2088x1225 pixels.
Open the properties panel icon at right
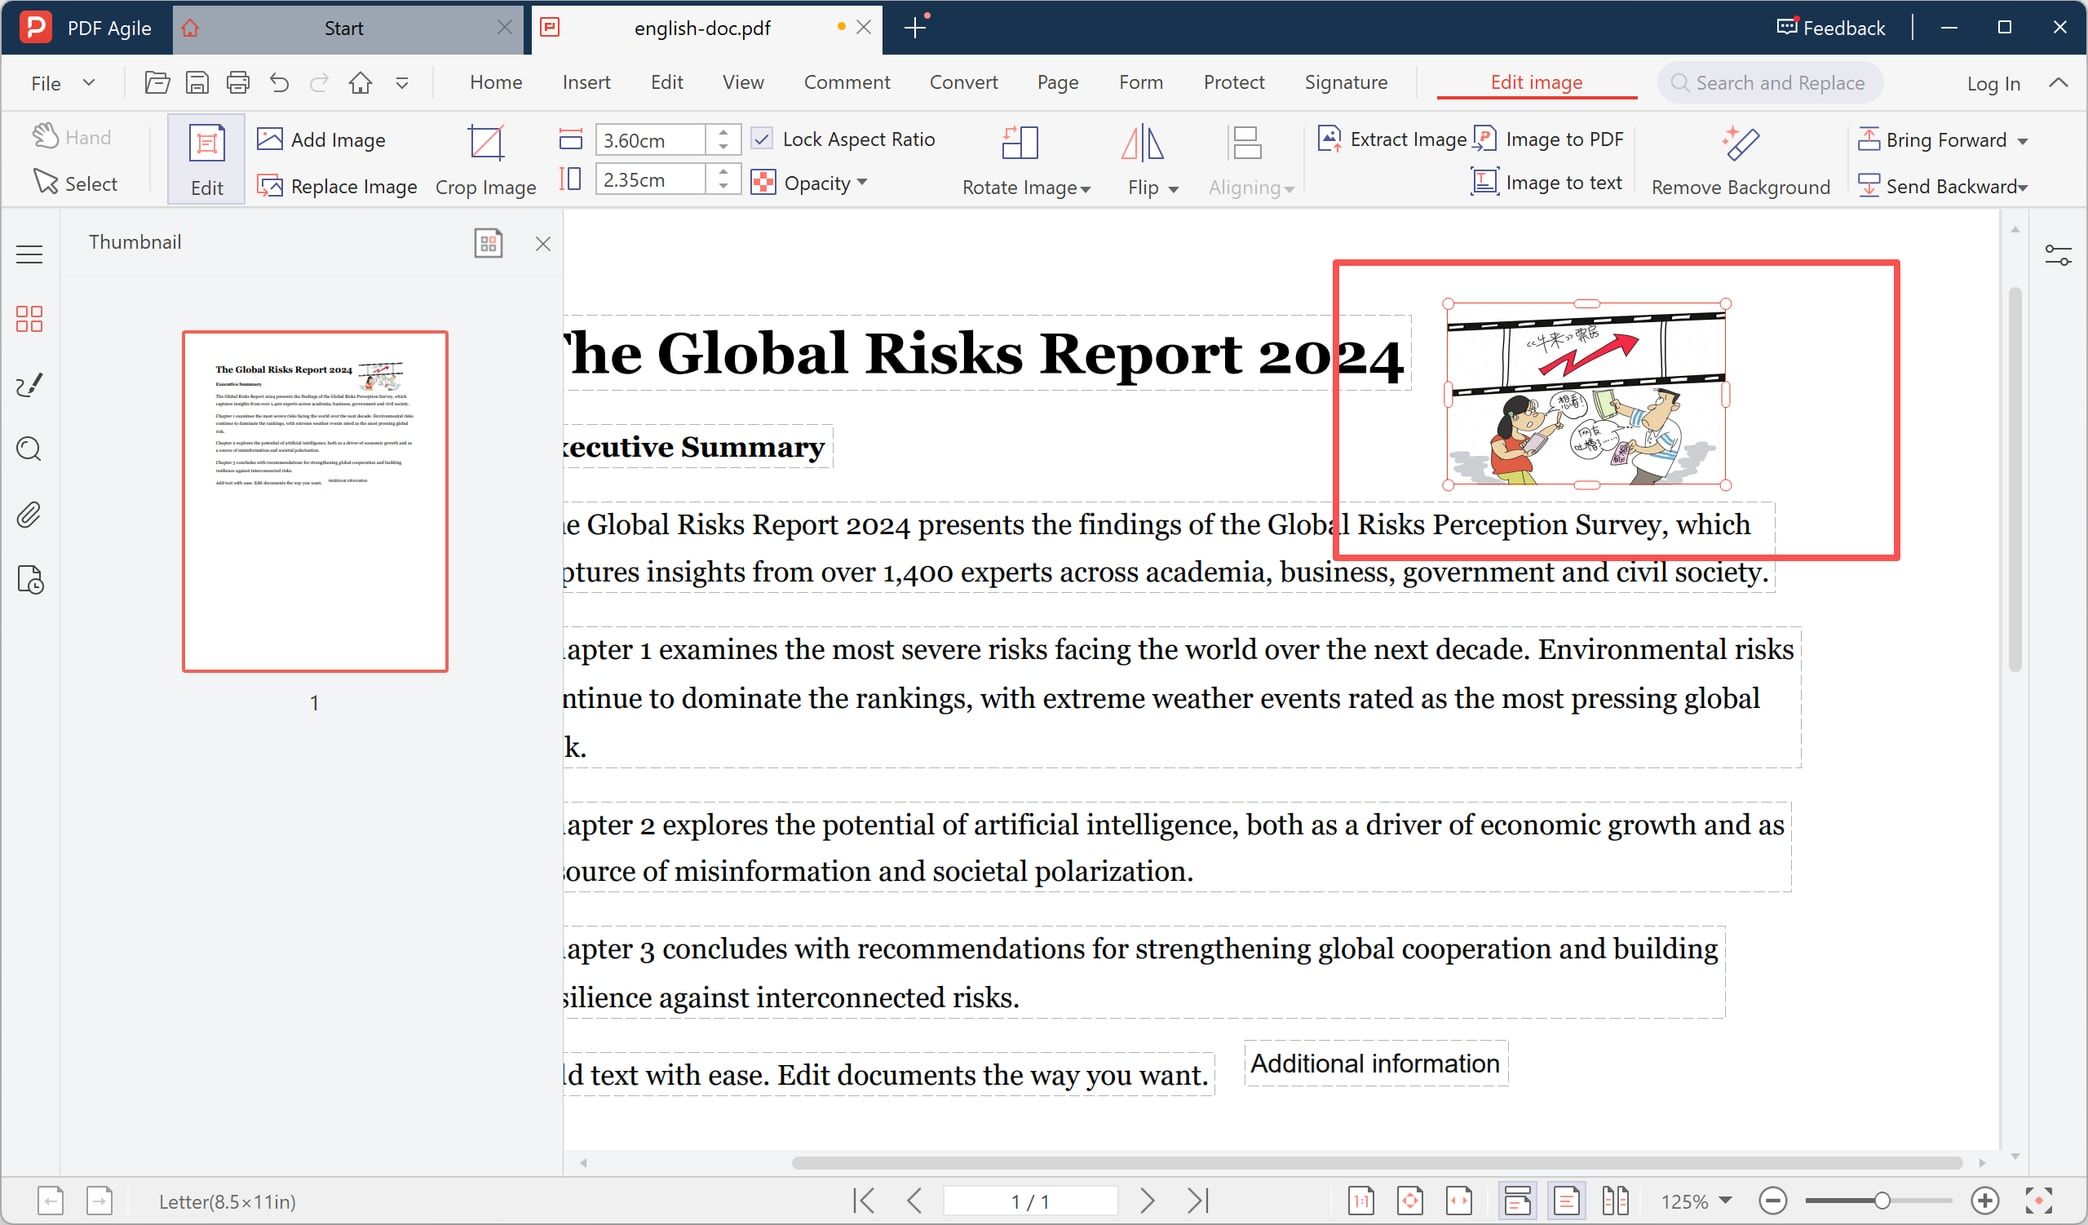pos(2058,255)
